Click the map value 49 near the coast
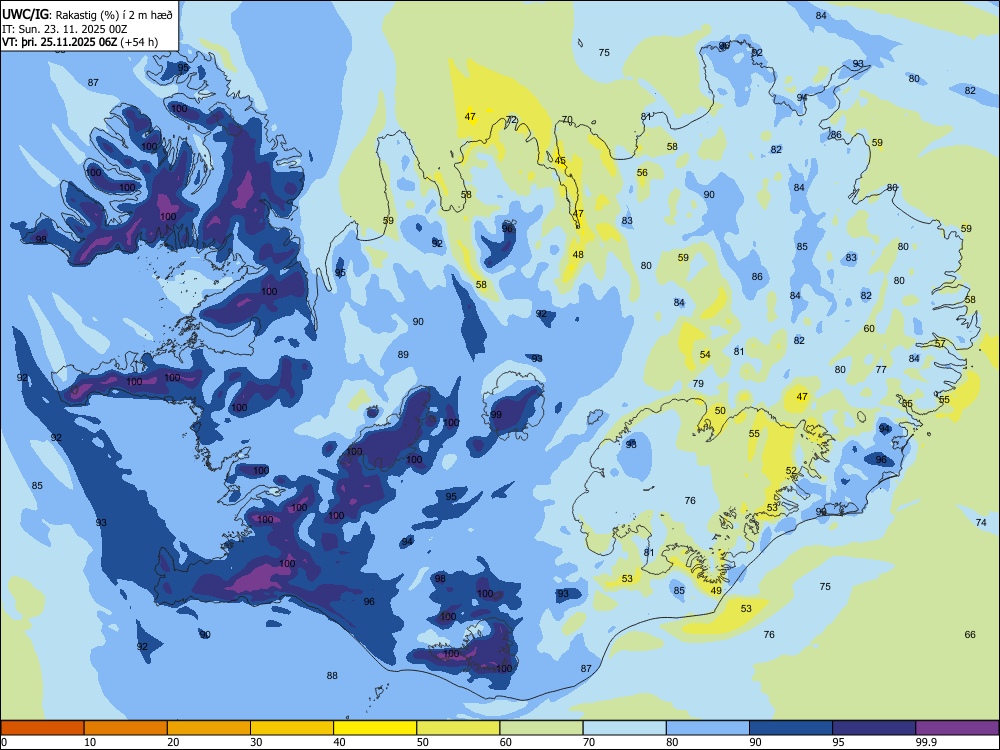Viewport: 1000px width, 750px height. click(716, 591)
